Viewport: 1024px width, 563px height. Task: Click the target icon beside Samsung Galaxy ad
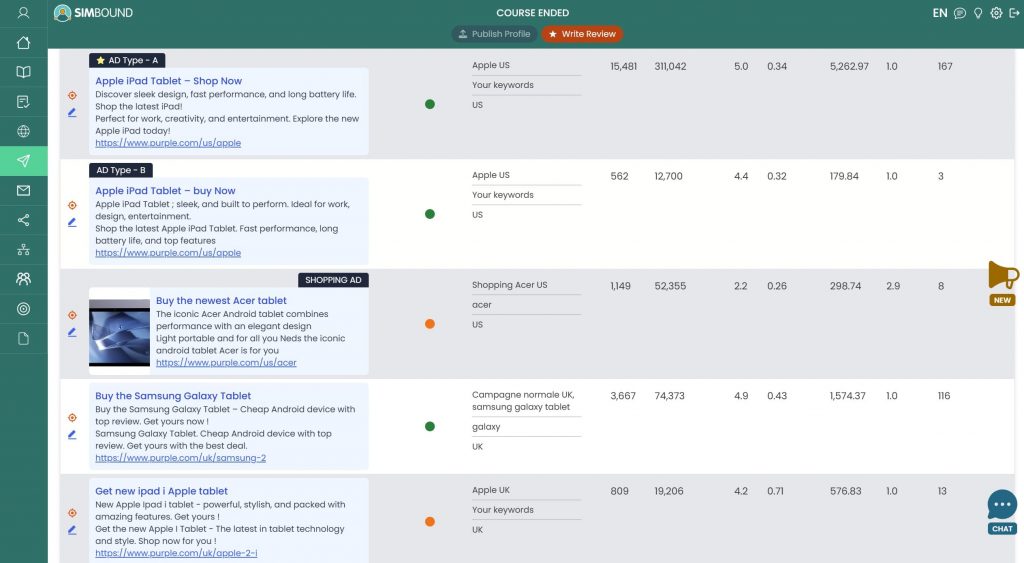72,417
